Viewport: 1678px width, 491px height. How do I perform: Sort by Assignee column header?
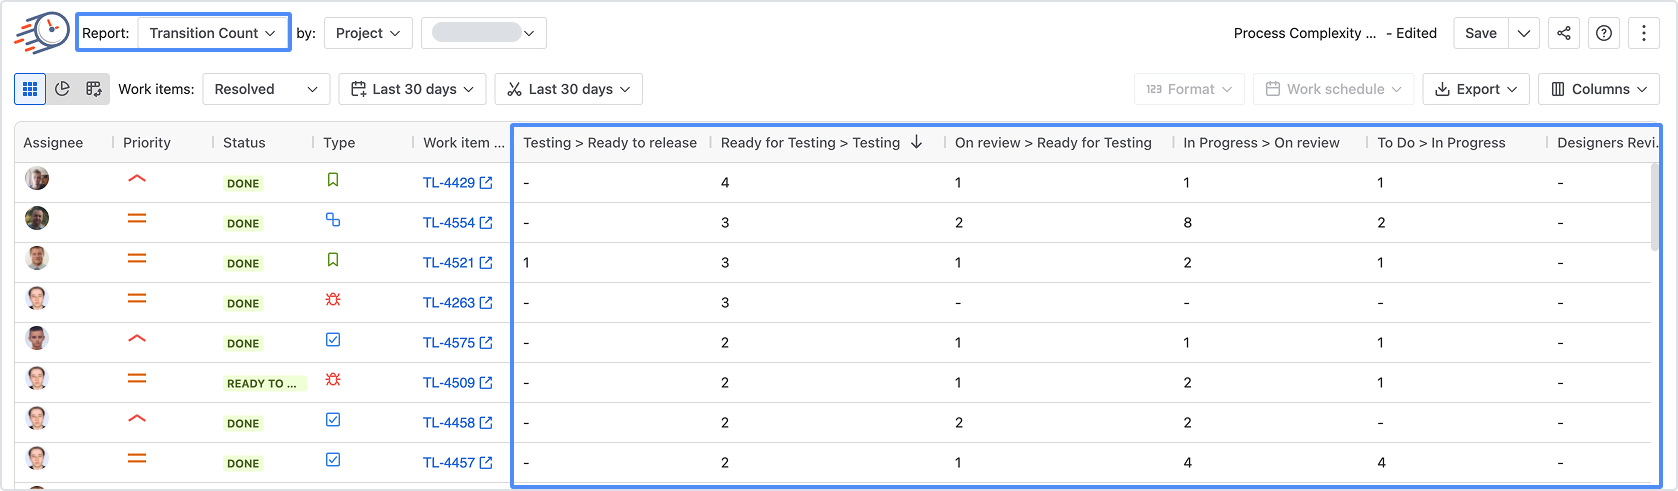tap(53, 143)
